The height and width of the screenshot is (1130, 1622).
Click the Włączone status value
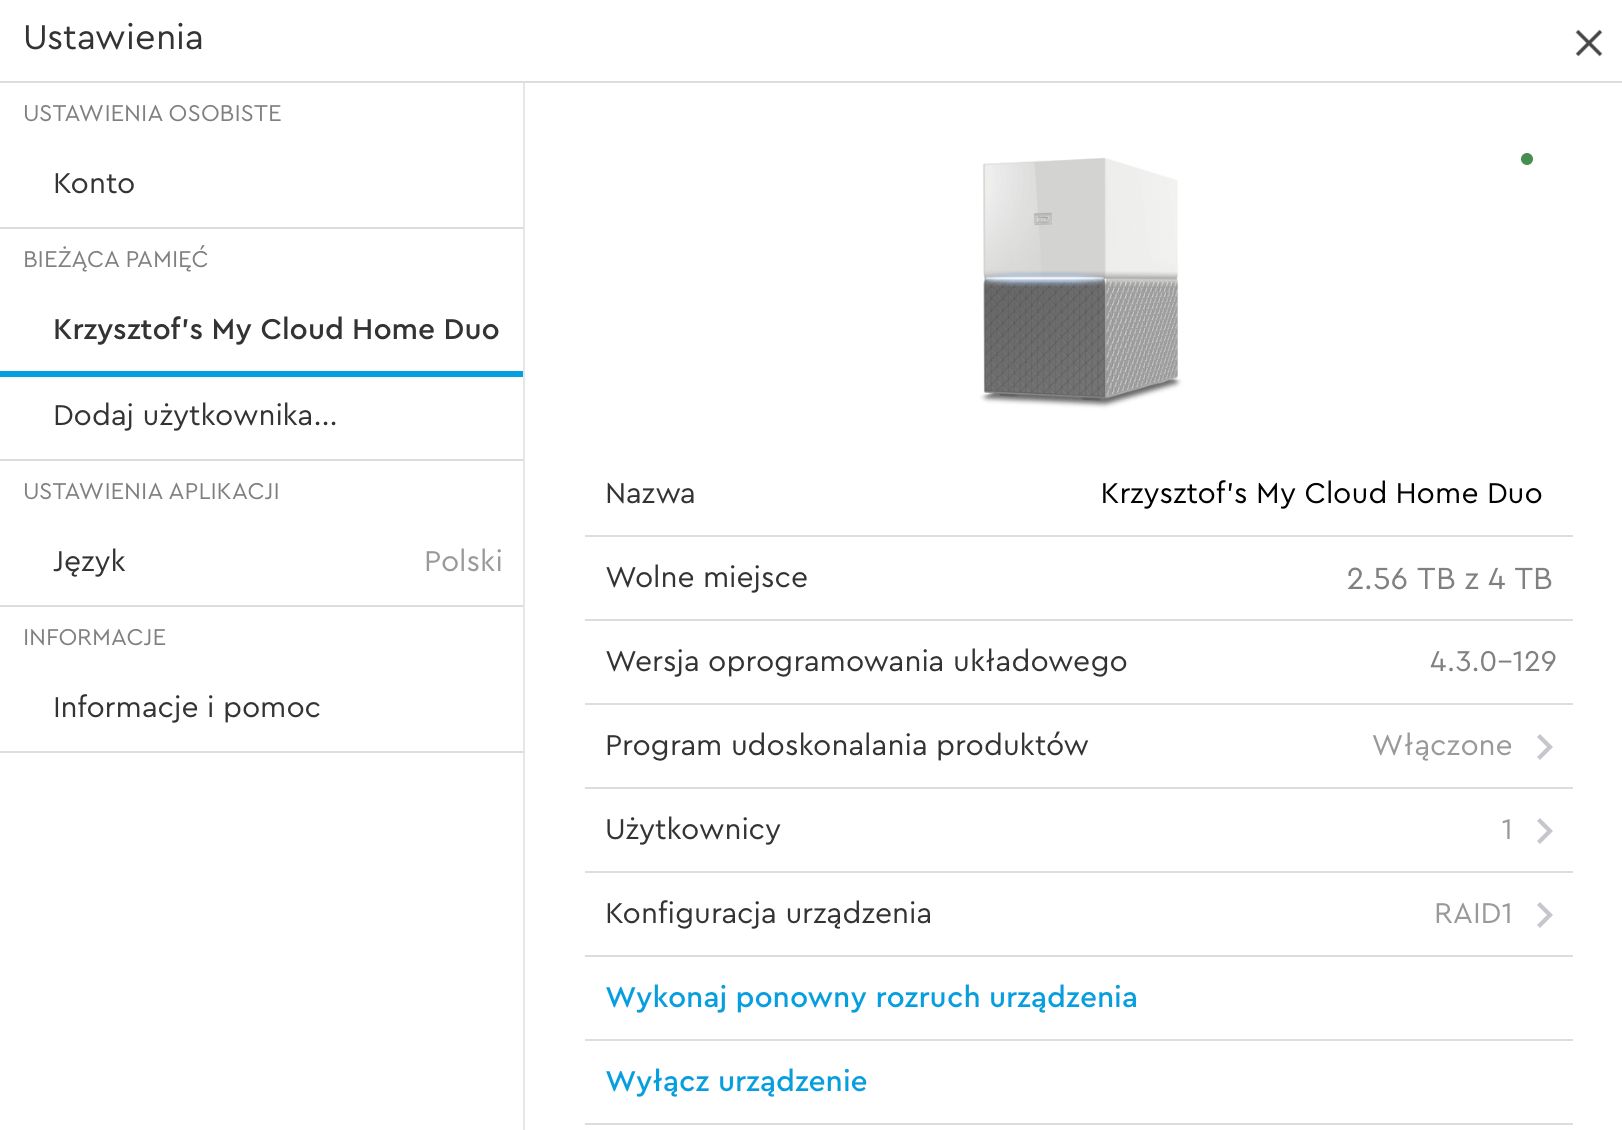(1442, 746)
